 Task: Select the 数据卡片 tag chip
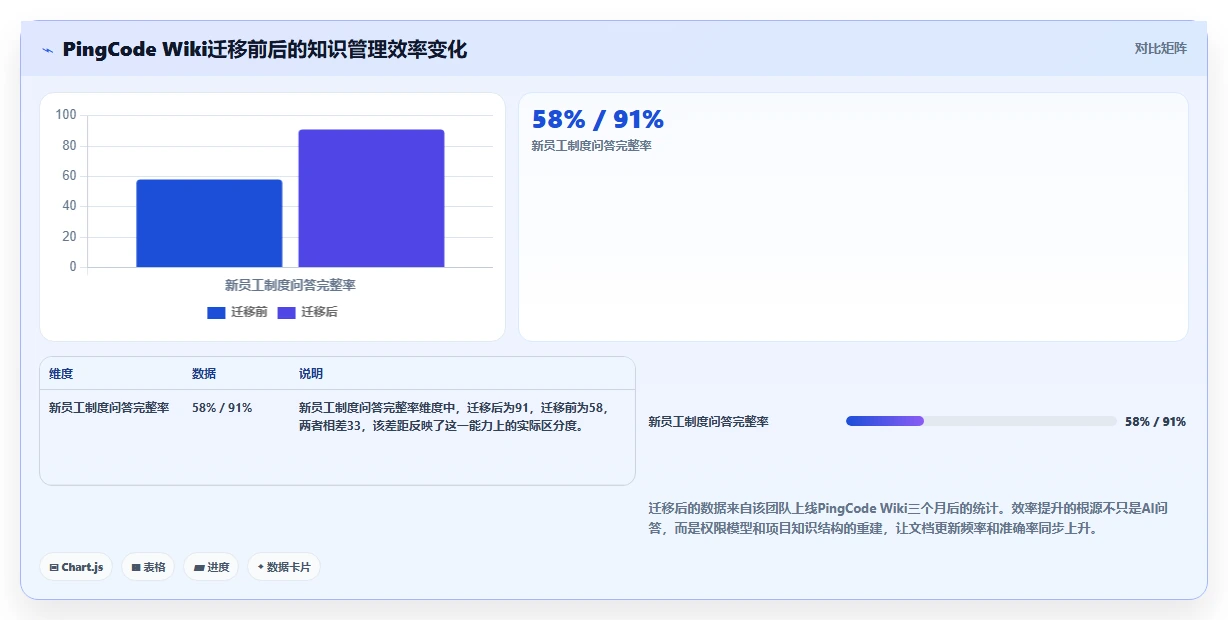pyautogui.click(x=284, y=567)
